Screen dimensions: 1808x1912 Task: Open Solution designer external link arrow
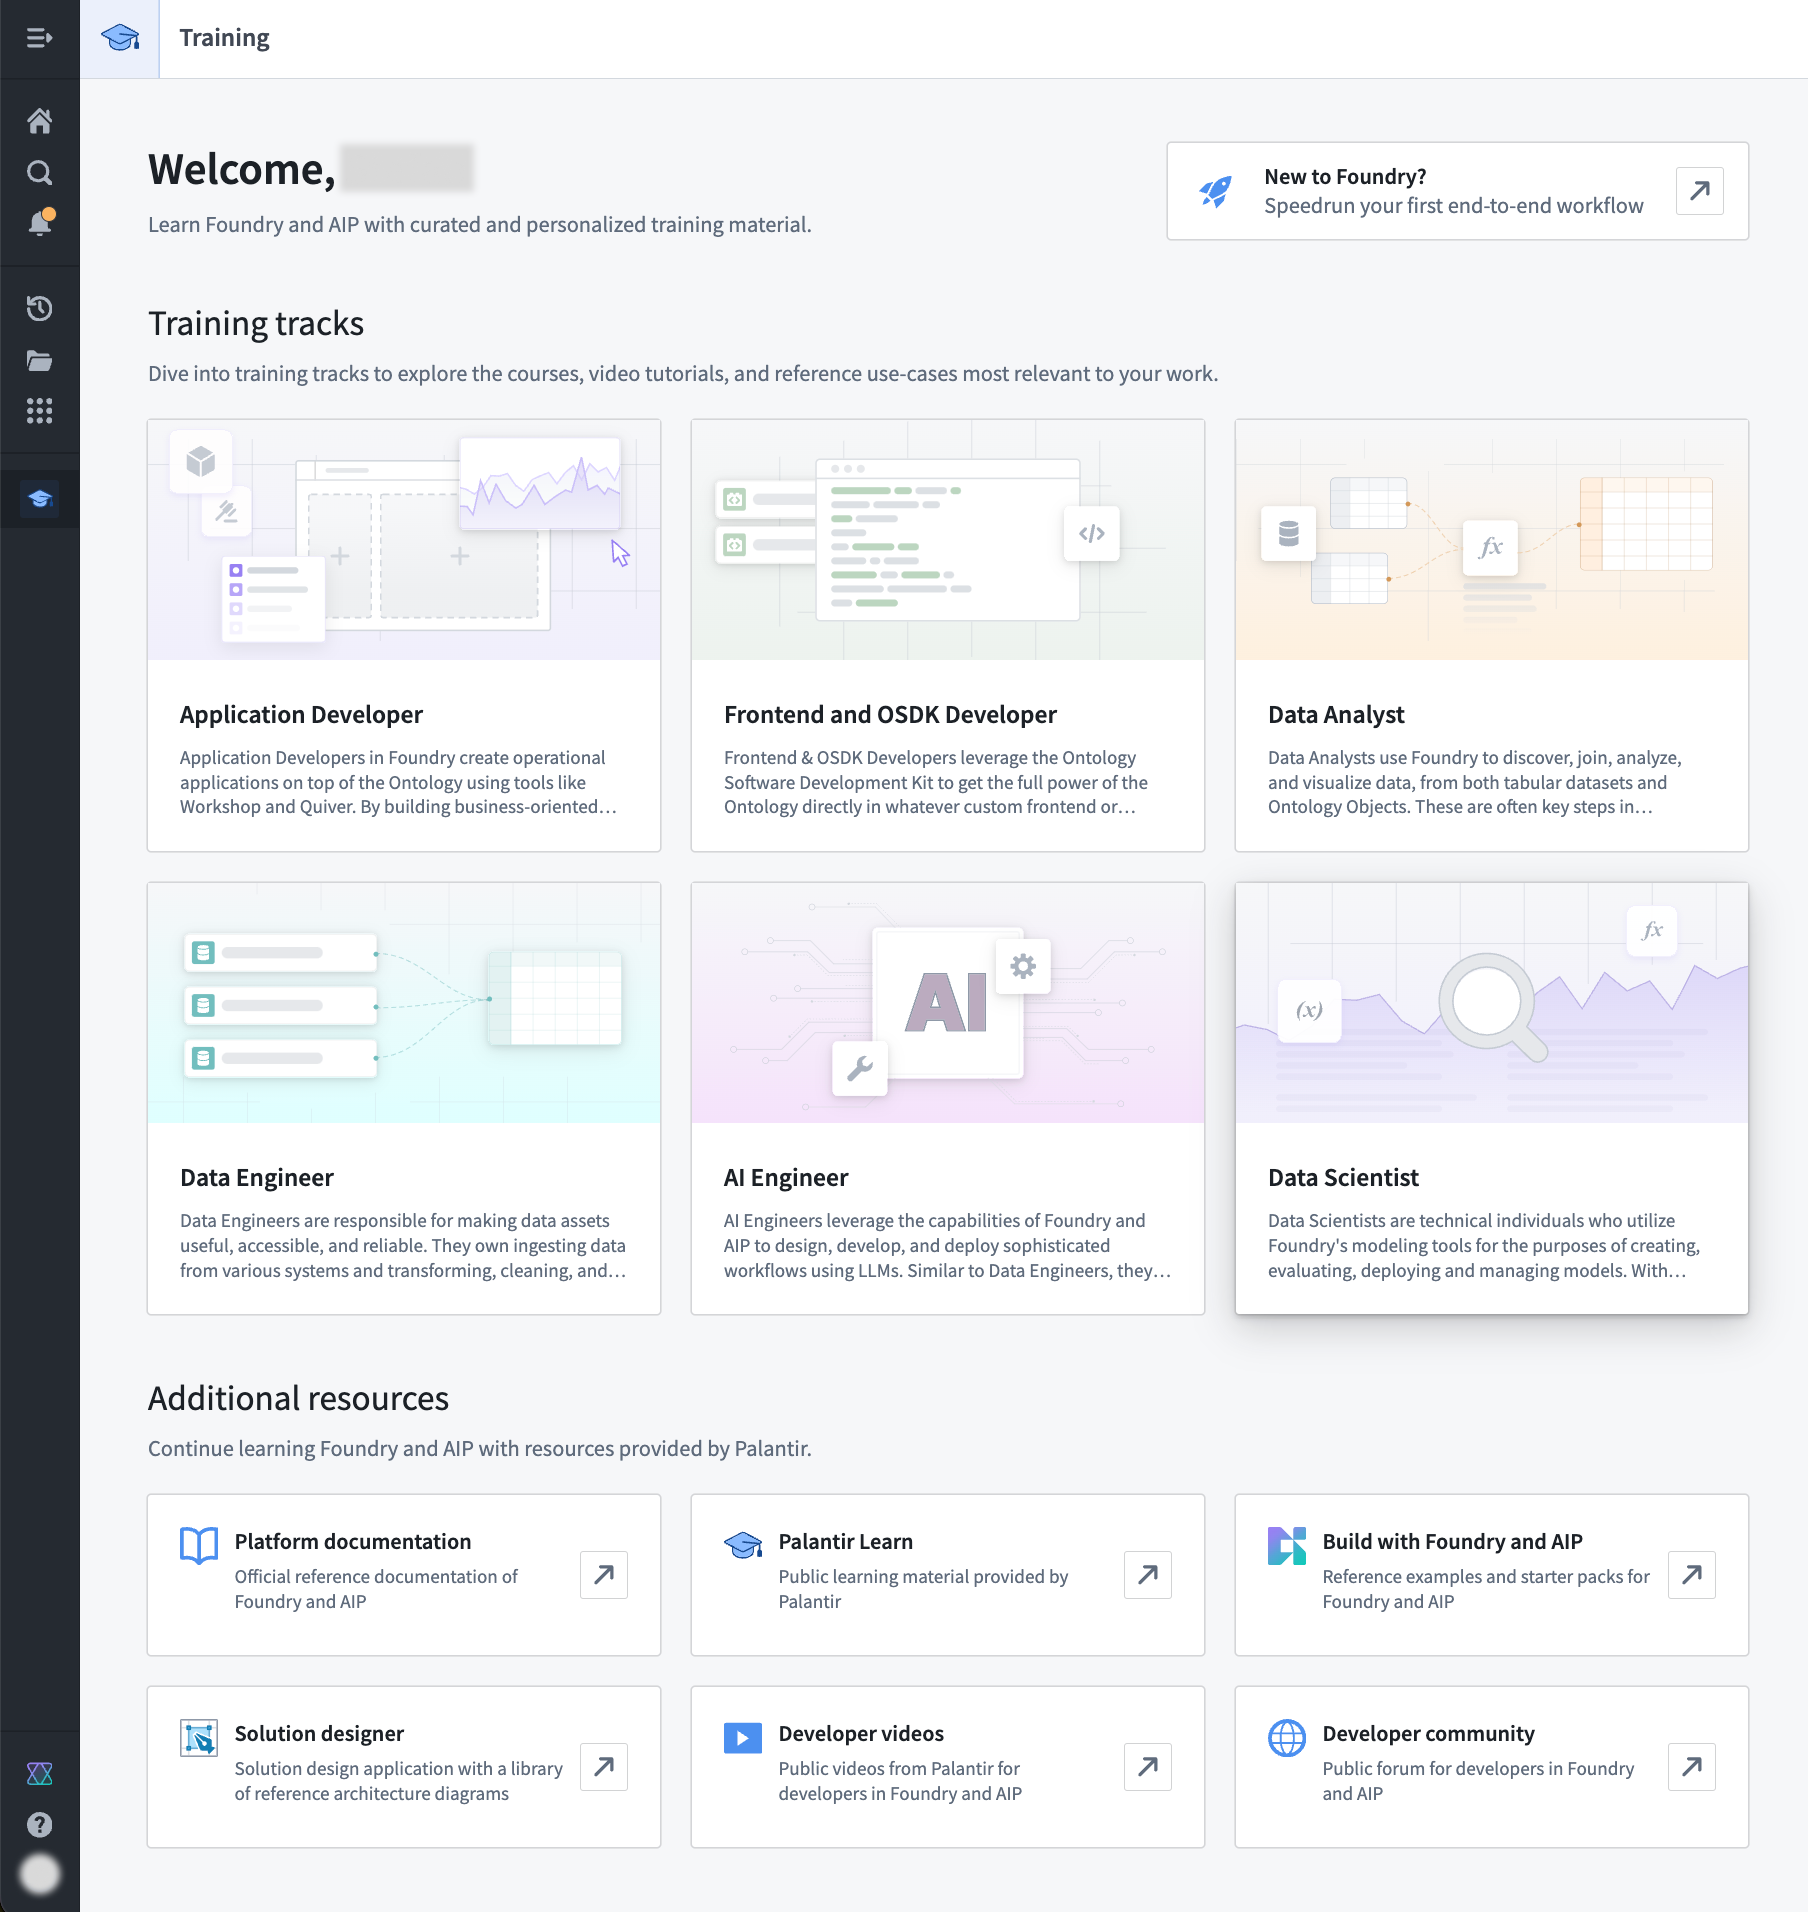604,1766
